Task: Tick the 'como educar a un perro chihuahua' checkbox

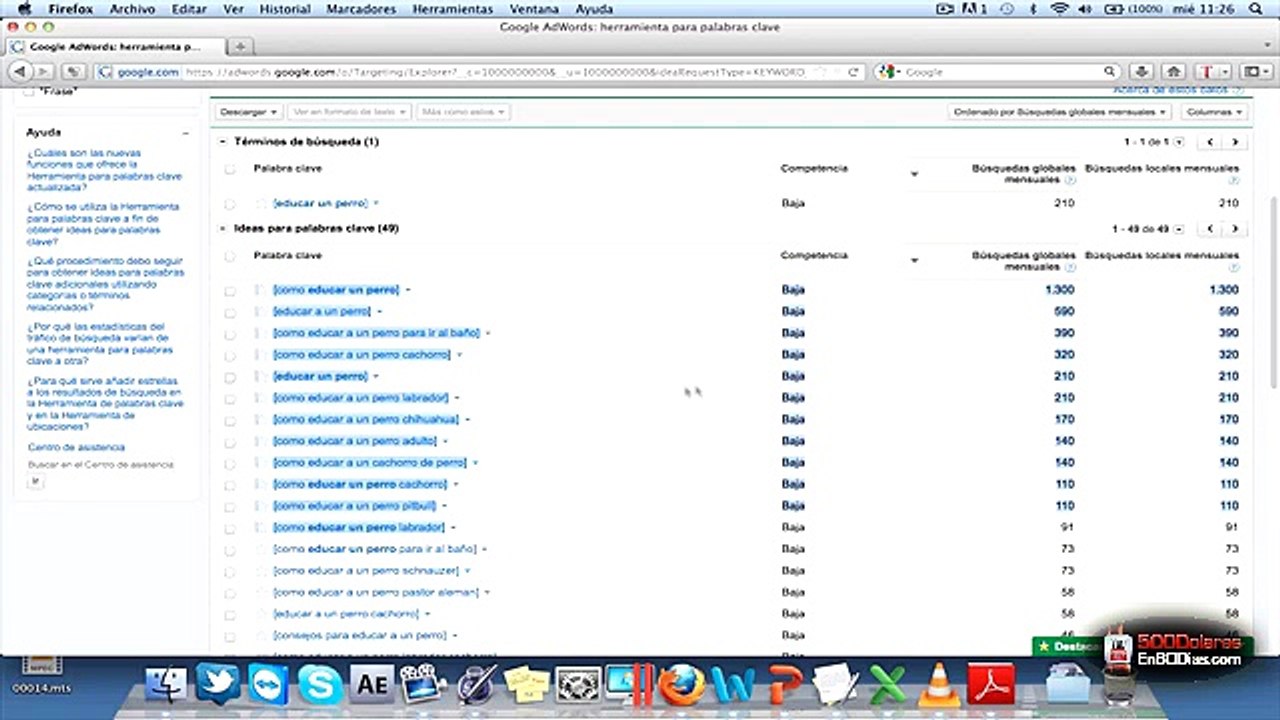Action: [230, 420]
